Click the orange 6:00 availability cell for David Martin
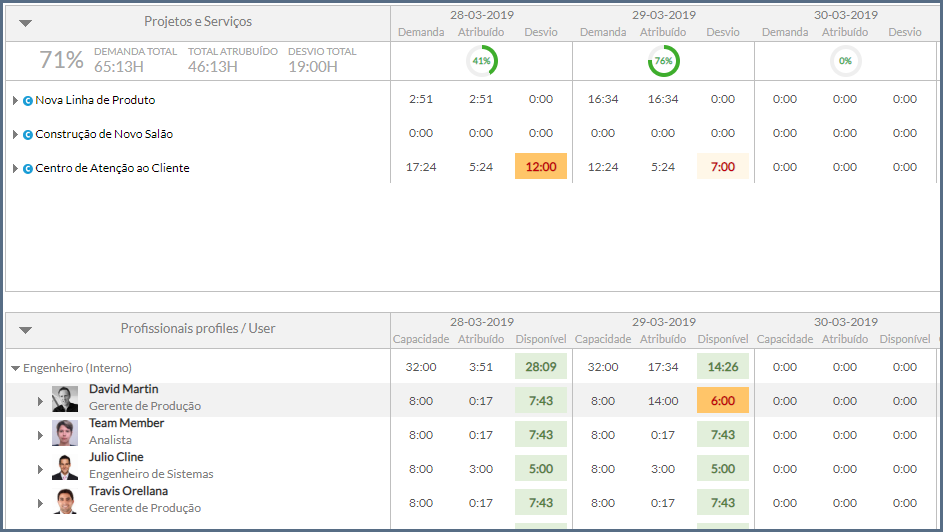The image size is (943, 532). click(x=723, y=401)
